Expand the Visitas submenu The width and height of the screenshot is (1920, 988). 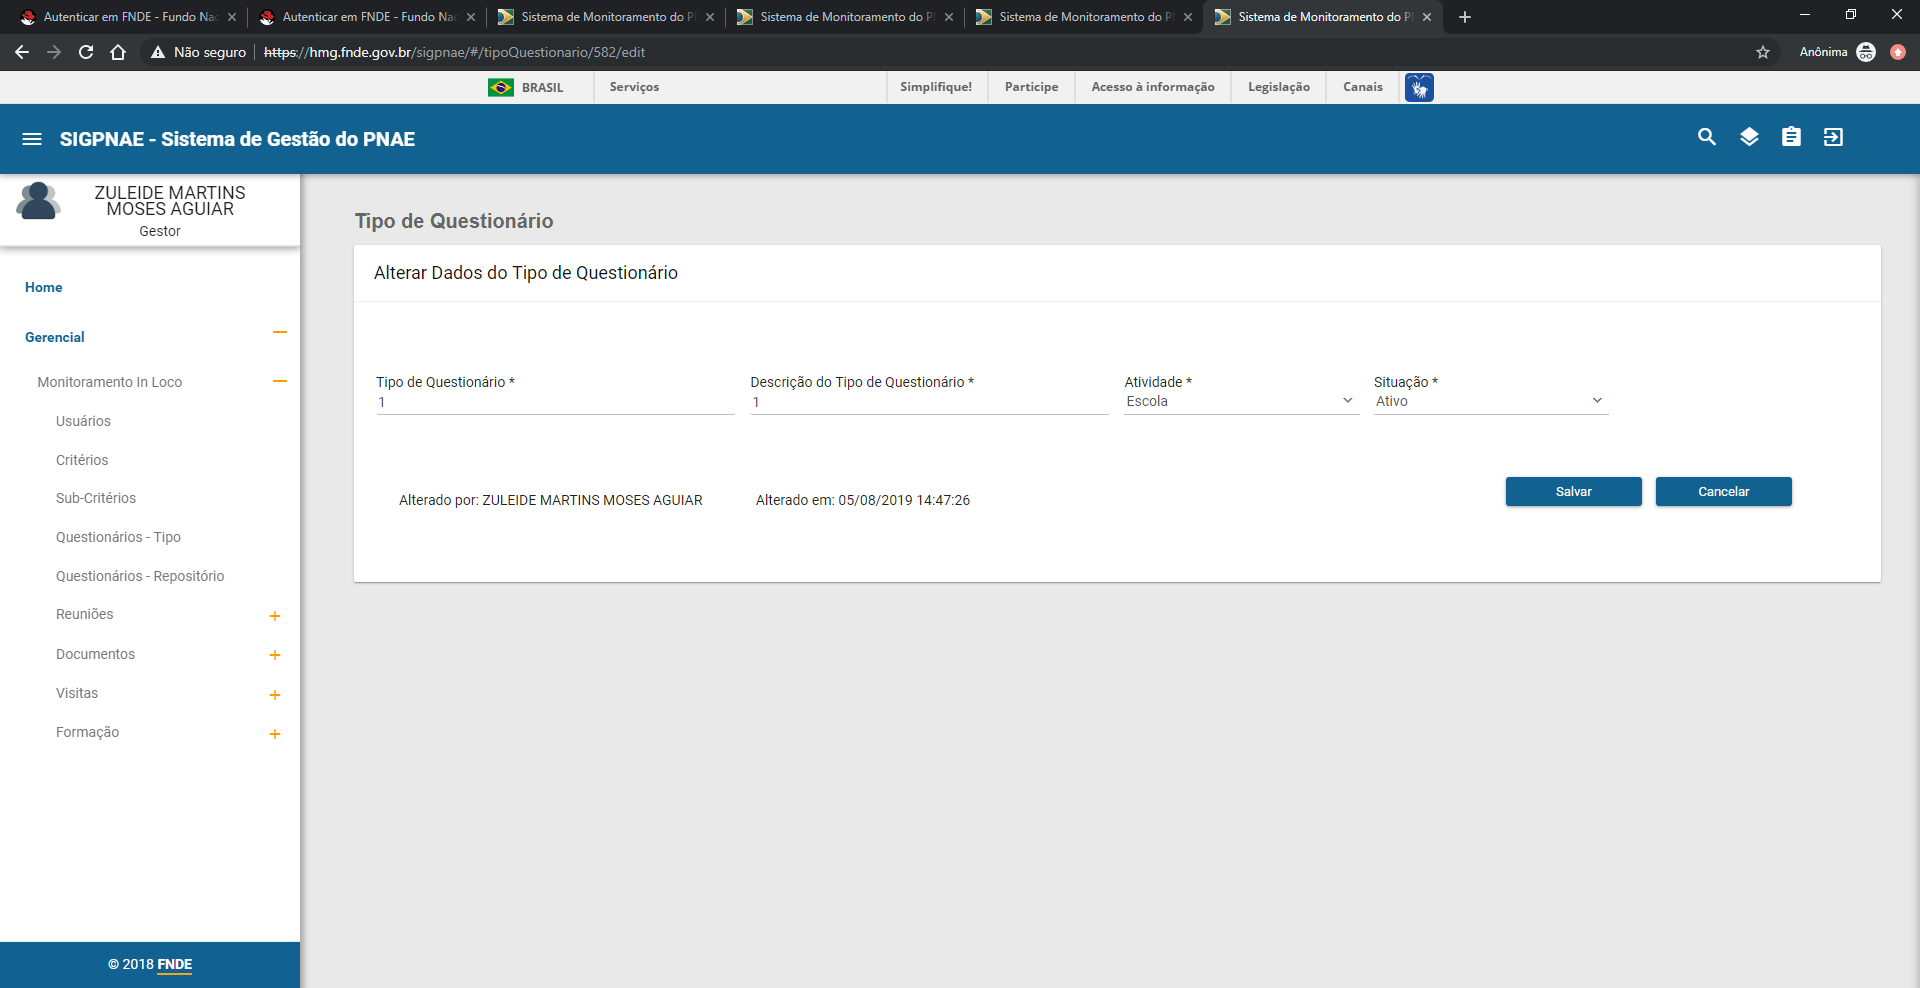point(275,695)
